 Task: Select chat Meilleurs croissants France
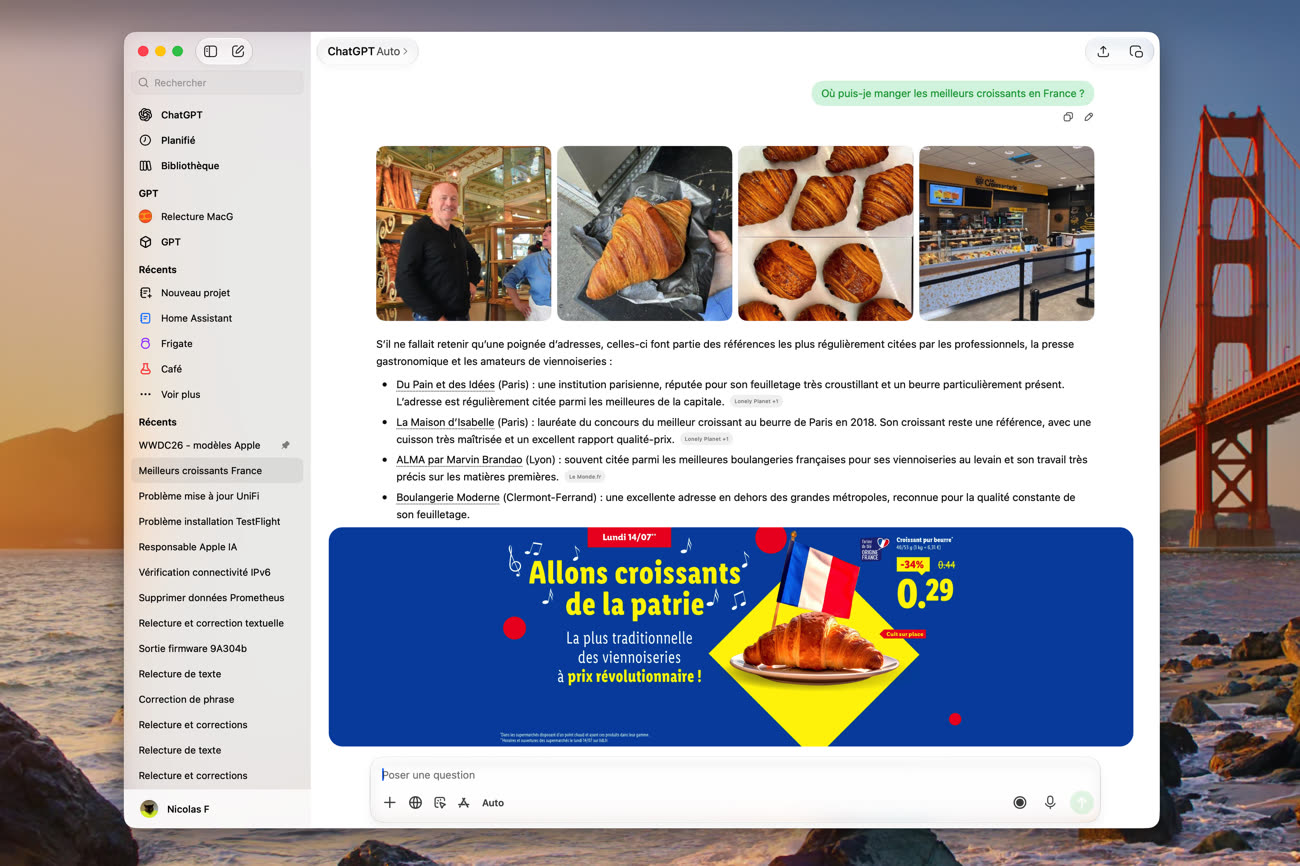[x=217, y=470]
